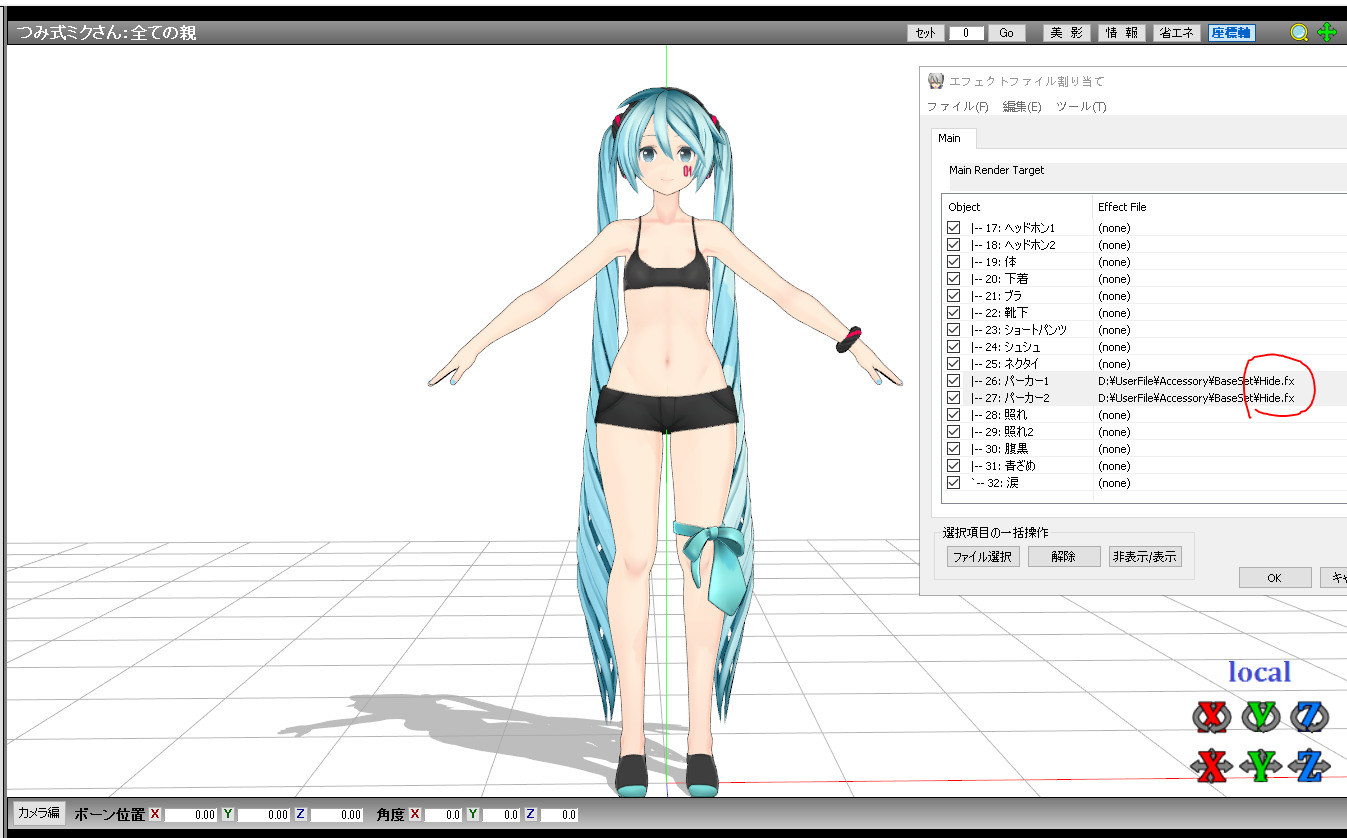Select the 27: パーカー2 Hide.fx effect path

(1196, 398)
